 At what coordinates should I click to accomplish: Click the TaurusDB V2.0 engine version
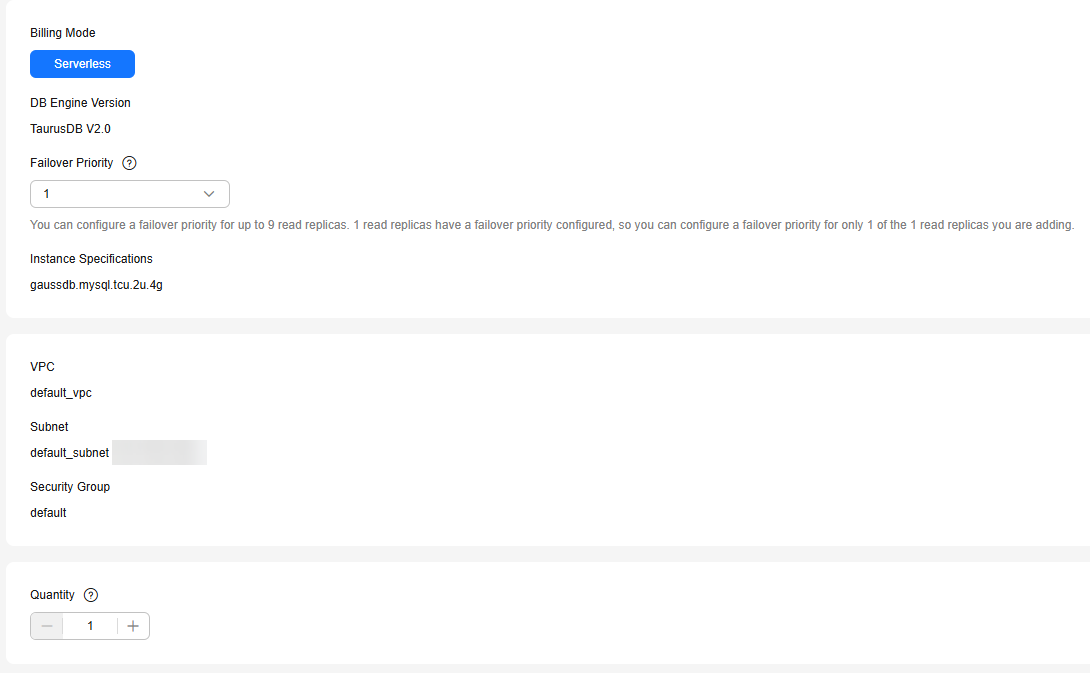(70, 129)
